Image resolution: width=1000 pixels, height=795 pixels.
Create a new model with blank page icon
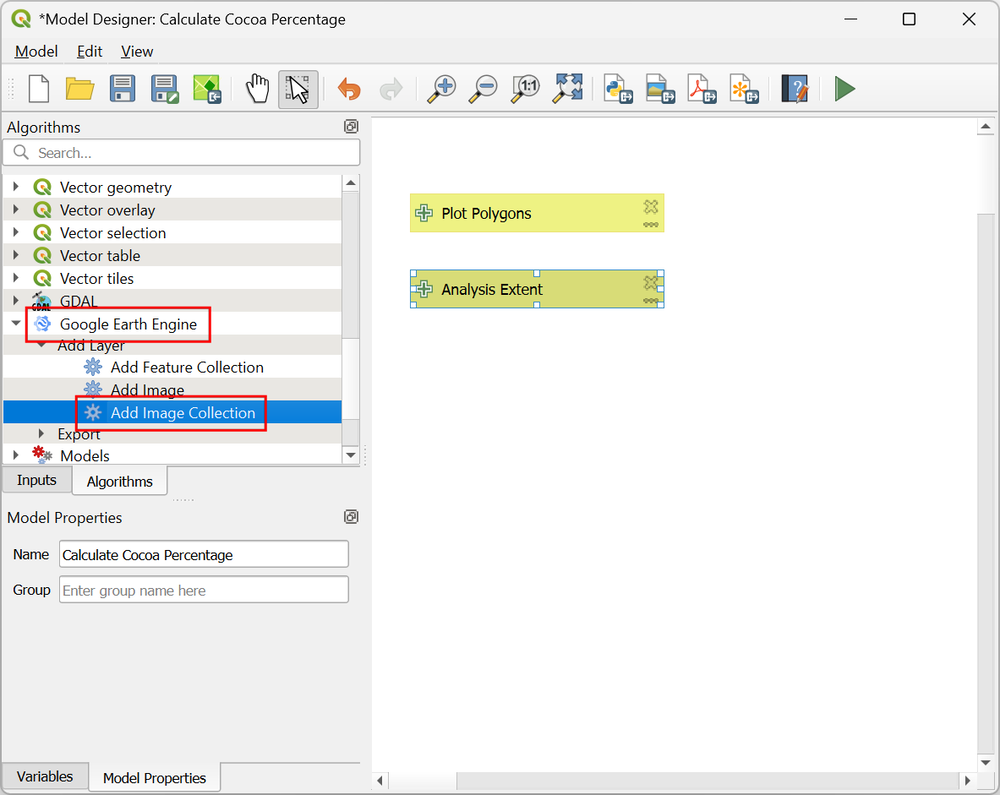39,89
